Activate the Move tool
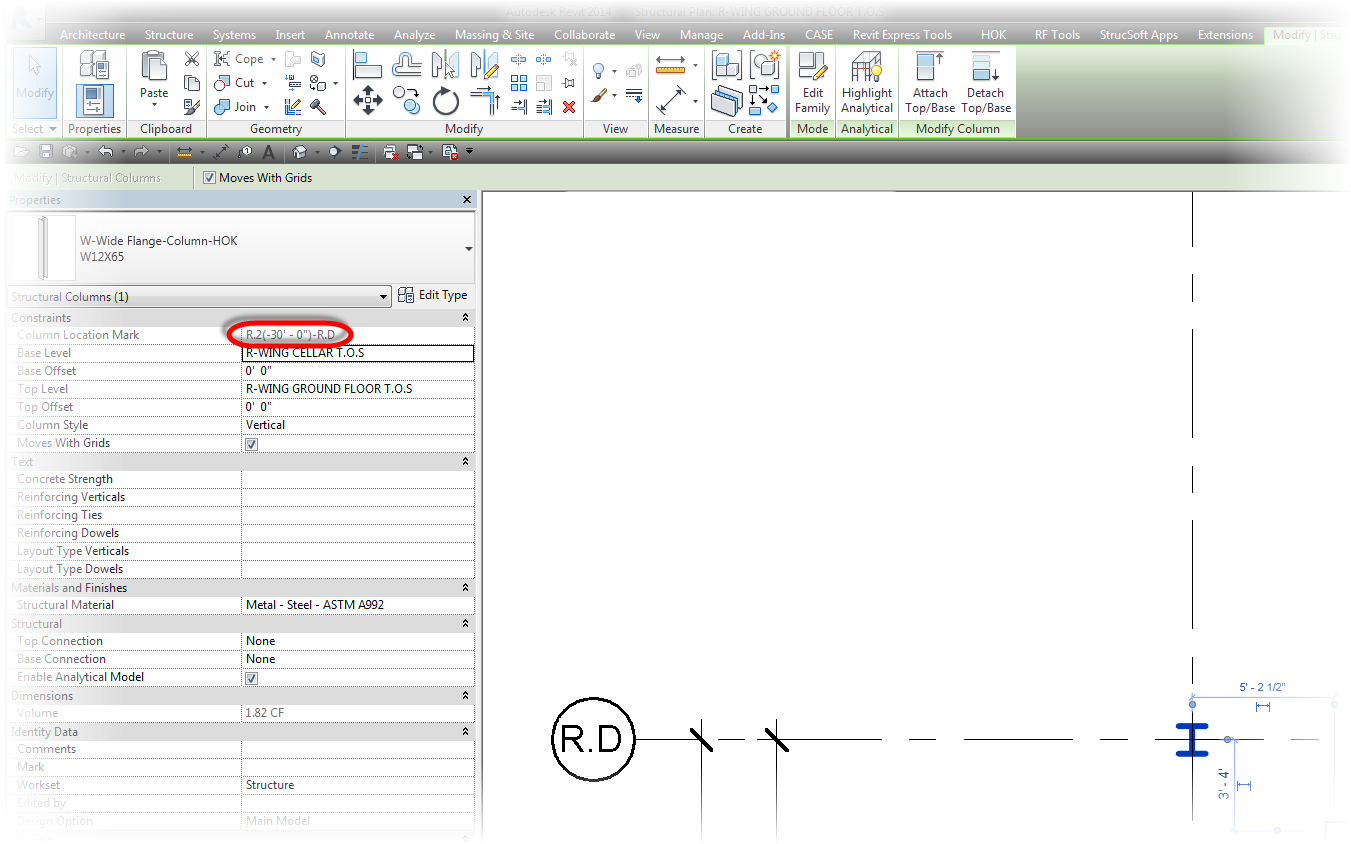Viewport: 1351px width, 844px height. 368,101
